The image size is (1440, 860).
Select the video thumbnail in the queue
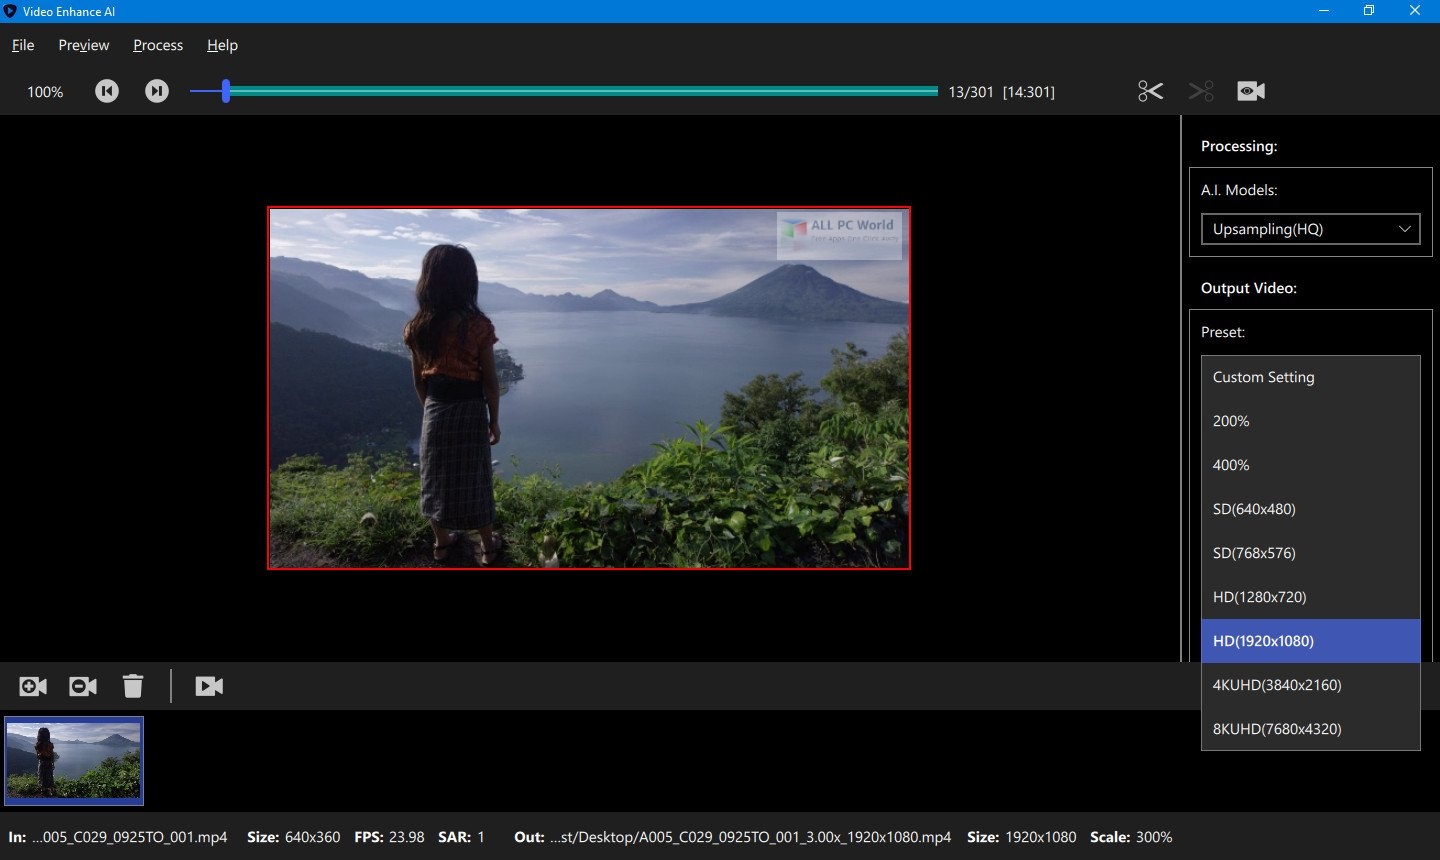tap(74, 760)
